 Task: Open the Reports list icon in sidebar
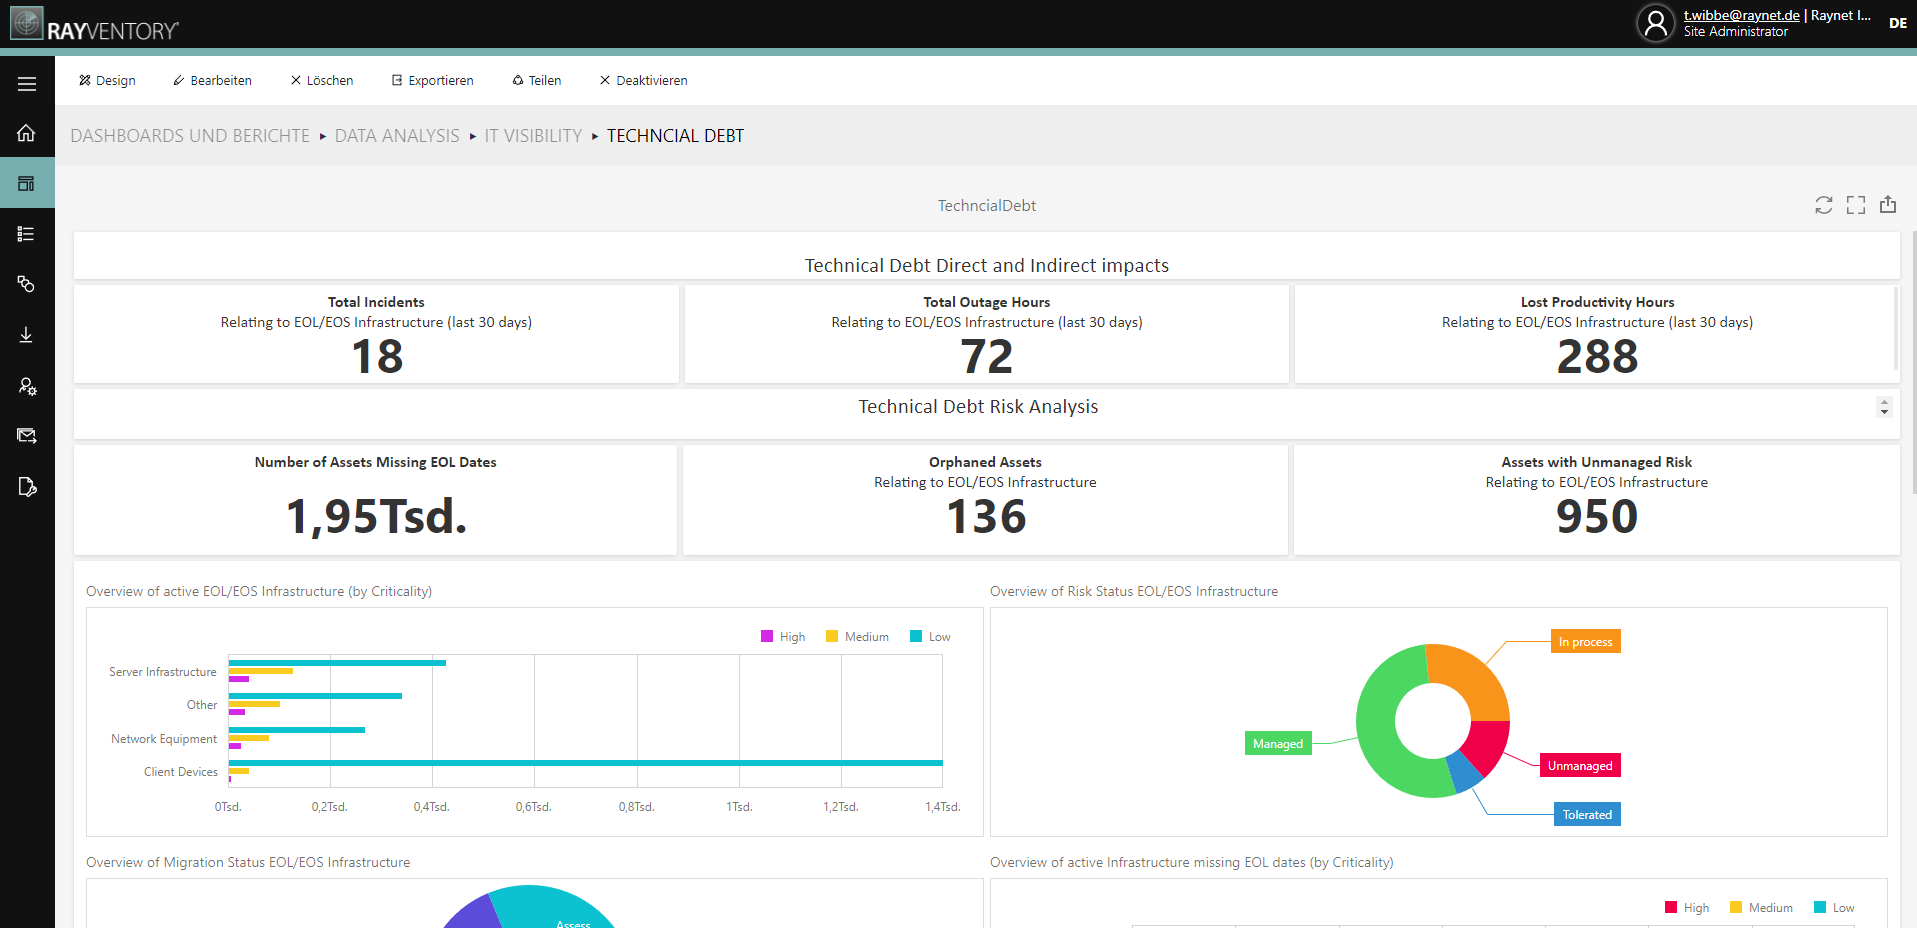coord(26,233)
